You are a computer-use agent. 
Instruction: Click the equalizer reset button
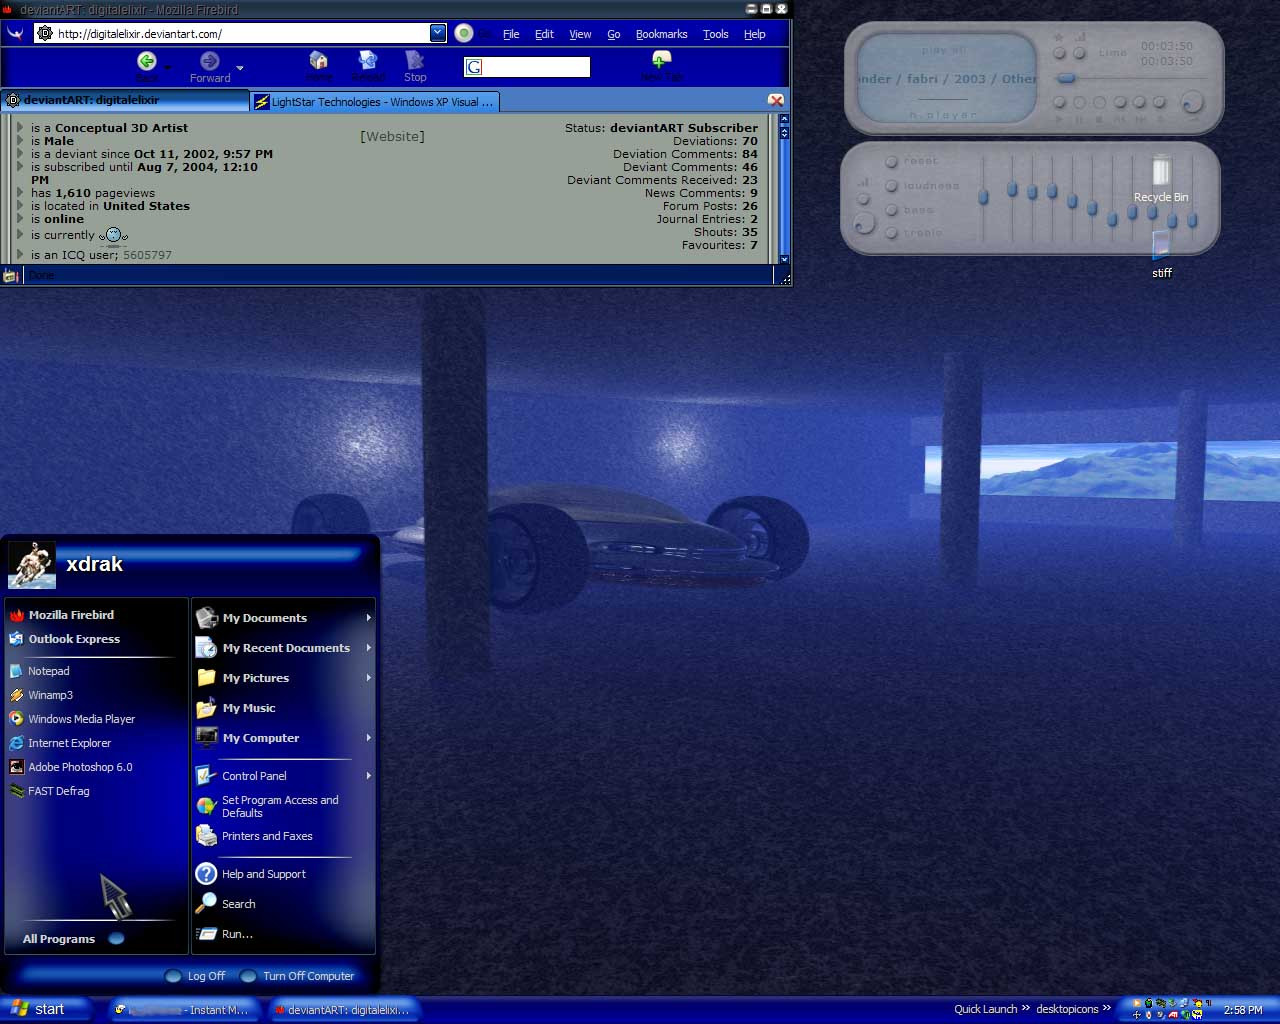(x=891, y=162)
